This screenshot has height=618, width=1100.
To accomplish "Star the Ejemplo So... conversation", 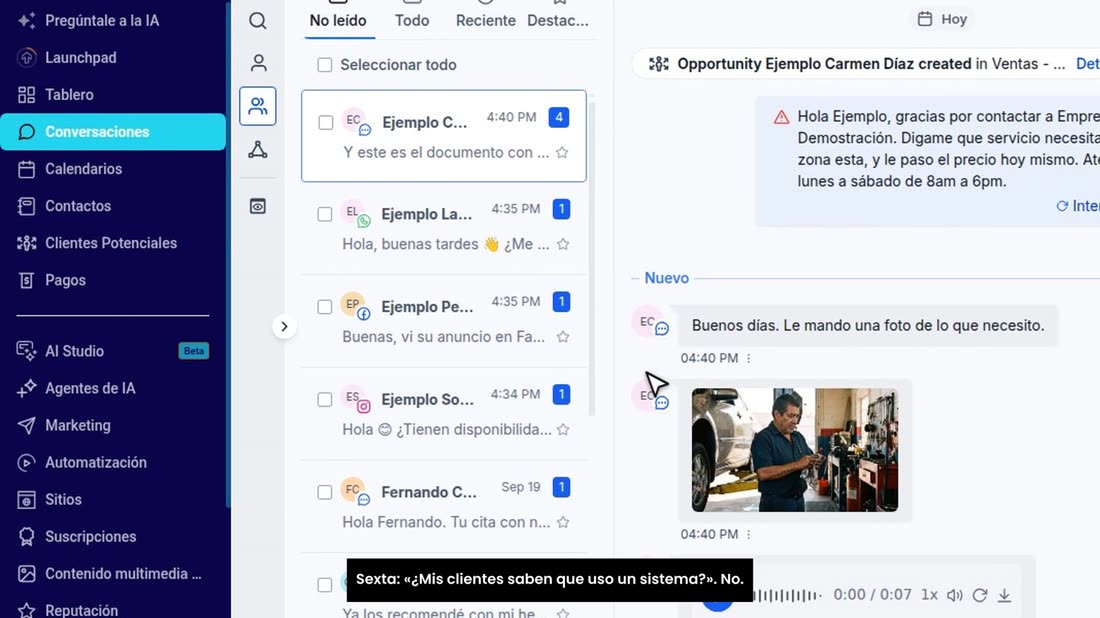I will coord(563,429).
